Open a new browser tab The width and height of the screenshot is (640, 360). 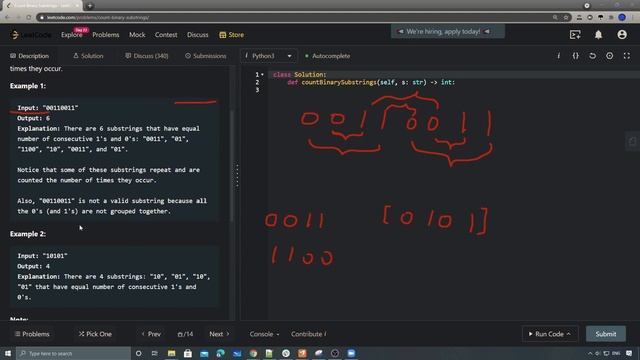pyautogui.click(x=90, y=6)
